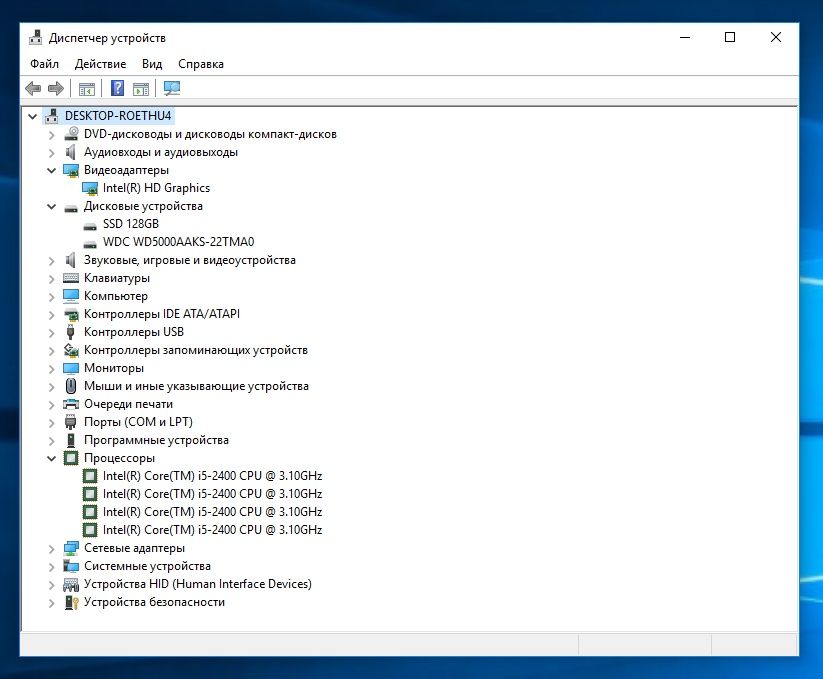Screen dimensions: 823x679
Task: Click the Мониторы monitor icon
Action: (71, 368)
